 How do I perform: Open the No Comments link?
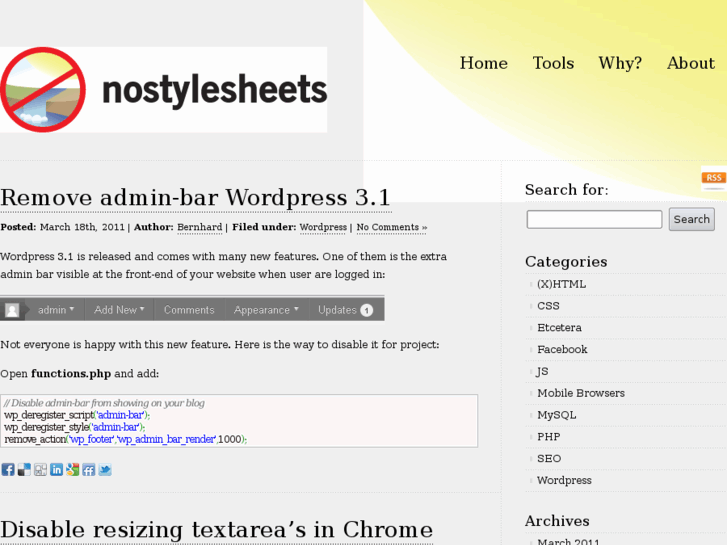392,227
